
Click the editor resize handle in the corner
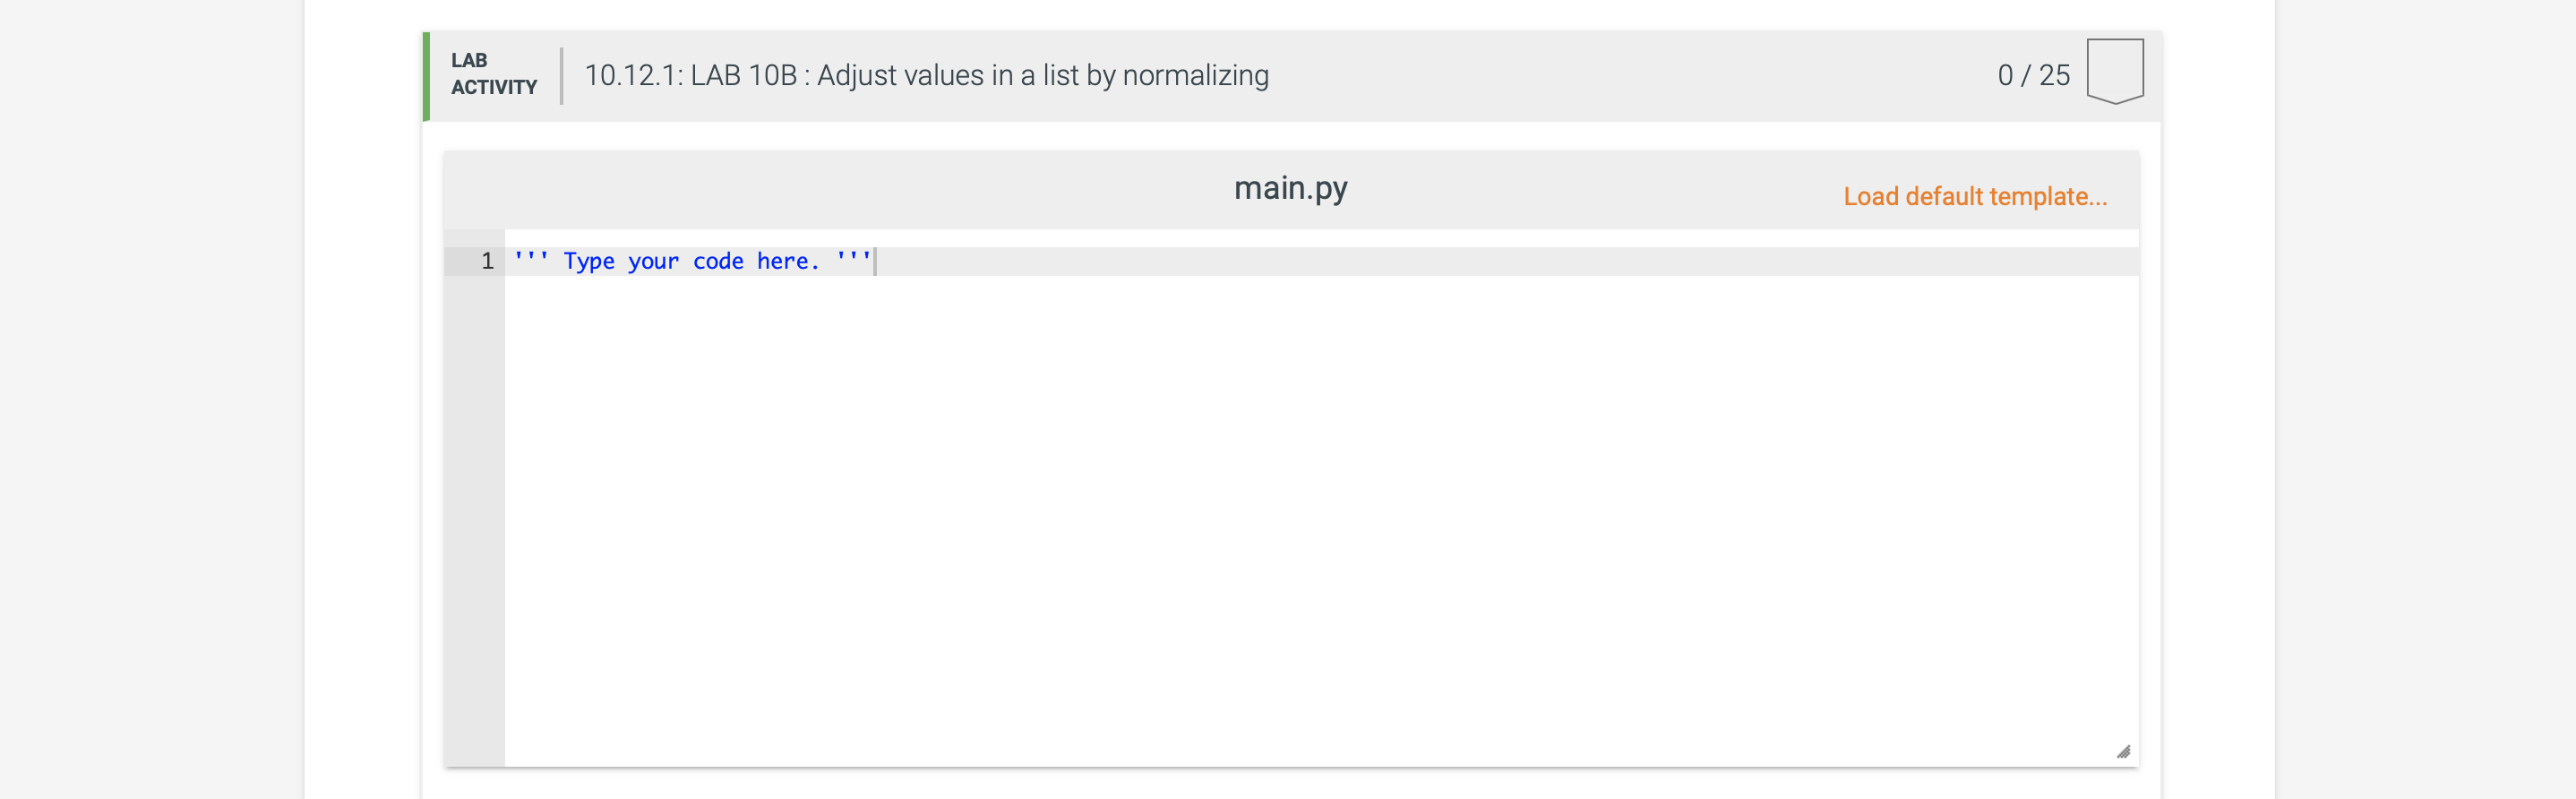pos(2123,752)
